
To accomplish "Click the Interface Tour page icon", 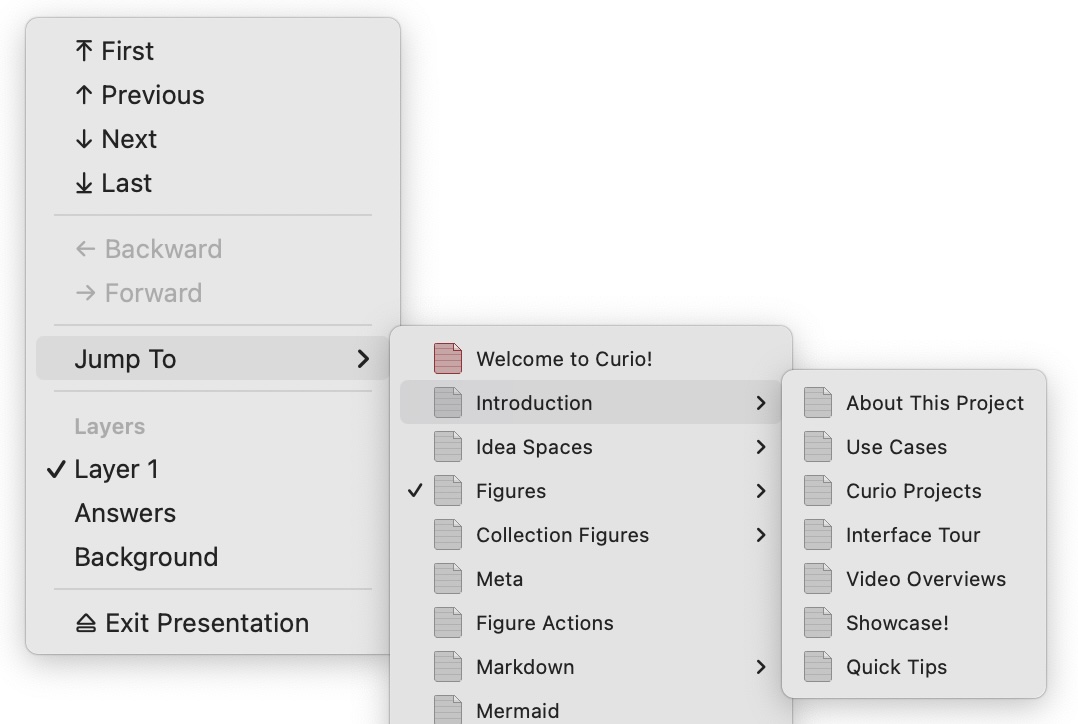I will pyautogui.click(x=818, y=535).
